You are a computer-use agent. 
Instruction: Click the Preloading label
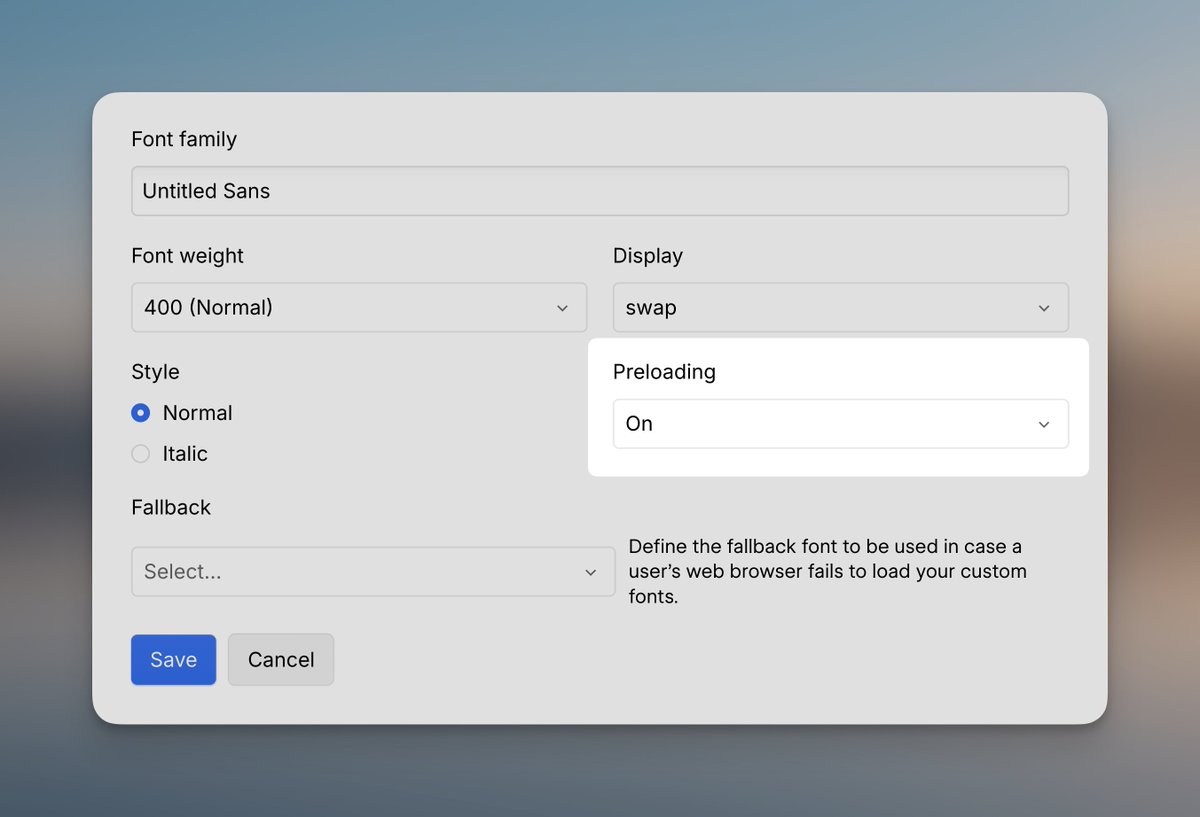tap(664, 372)
